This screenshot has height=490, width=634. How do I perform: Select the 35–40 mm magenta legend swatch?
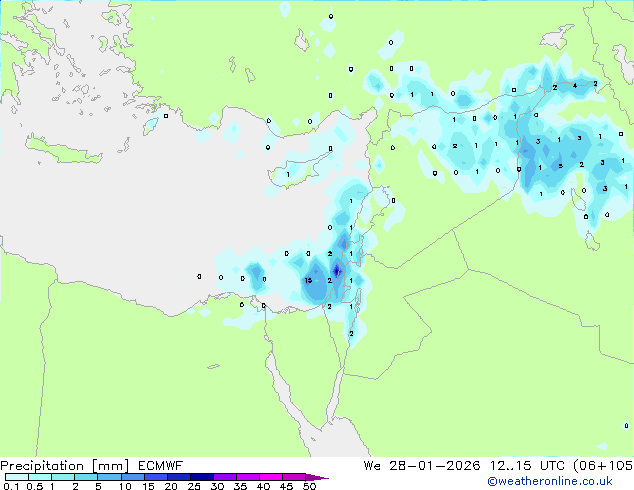[x=247, y=477]
